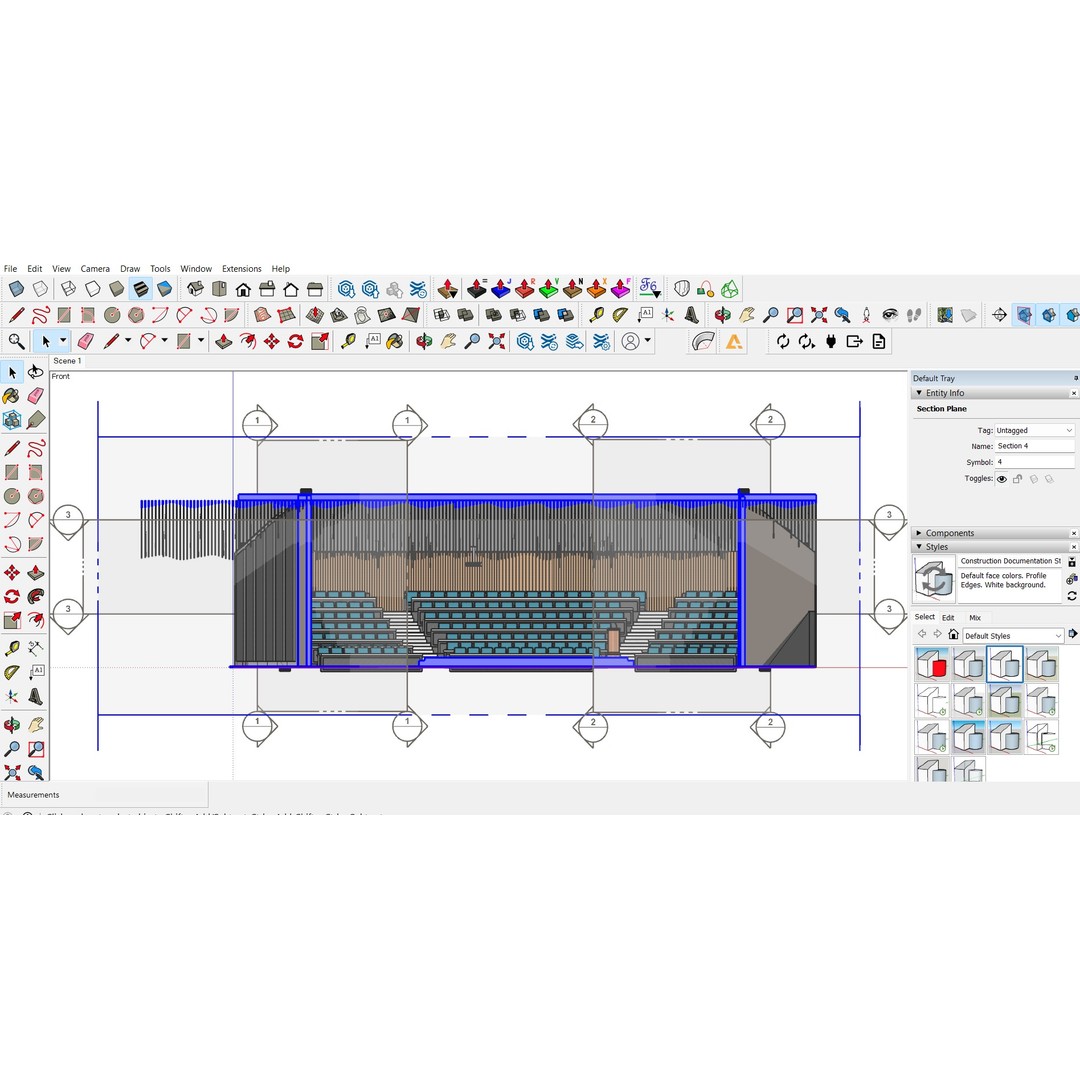The image size is (1080, 1080).
Task: Select the red cylinder style thumbnail
Action: (932, 664)
